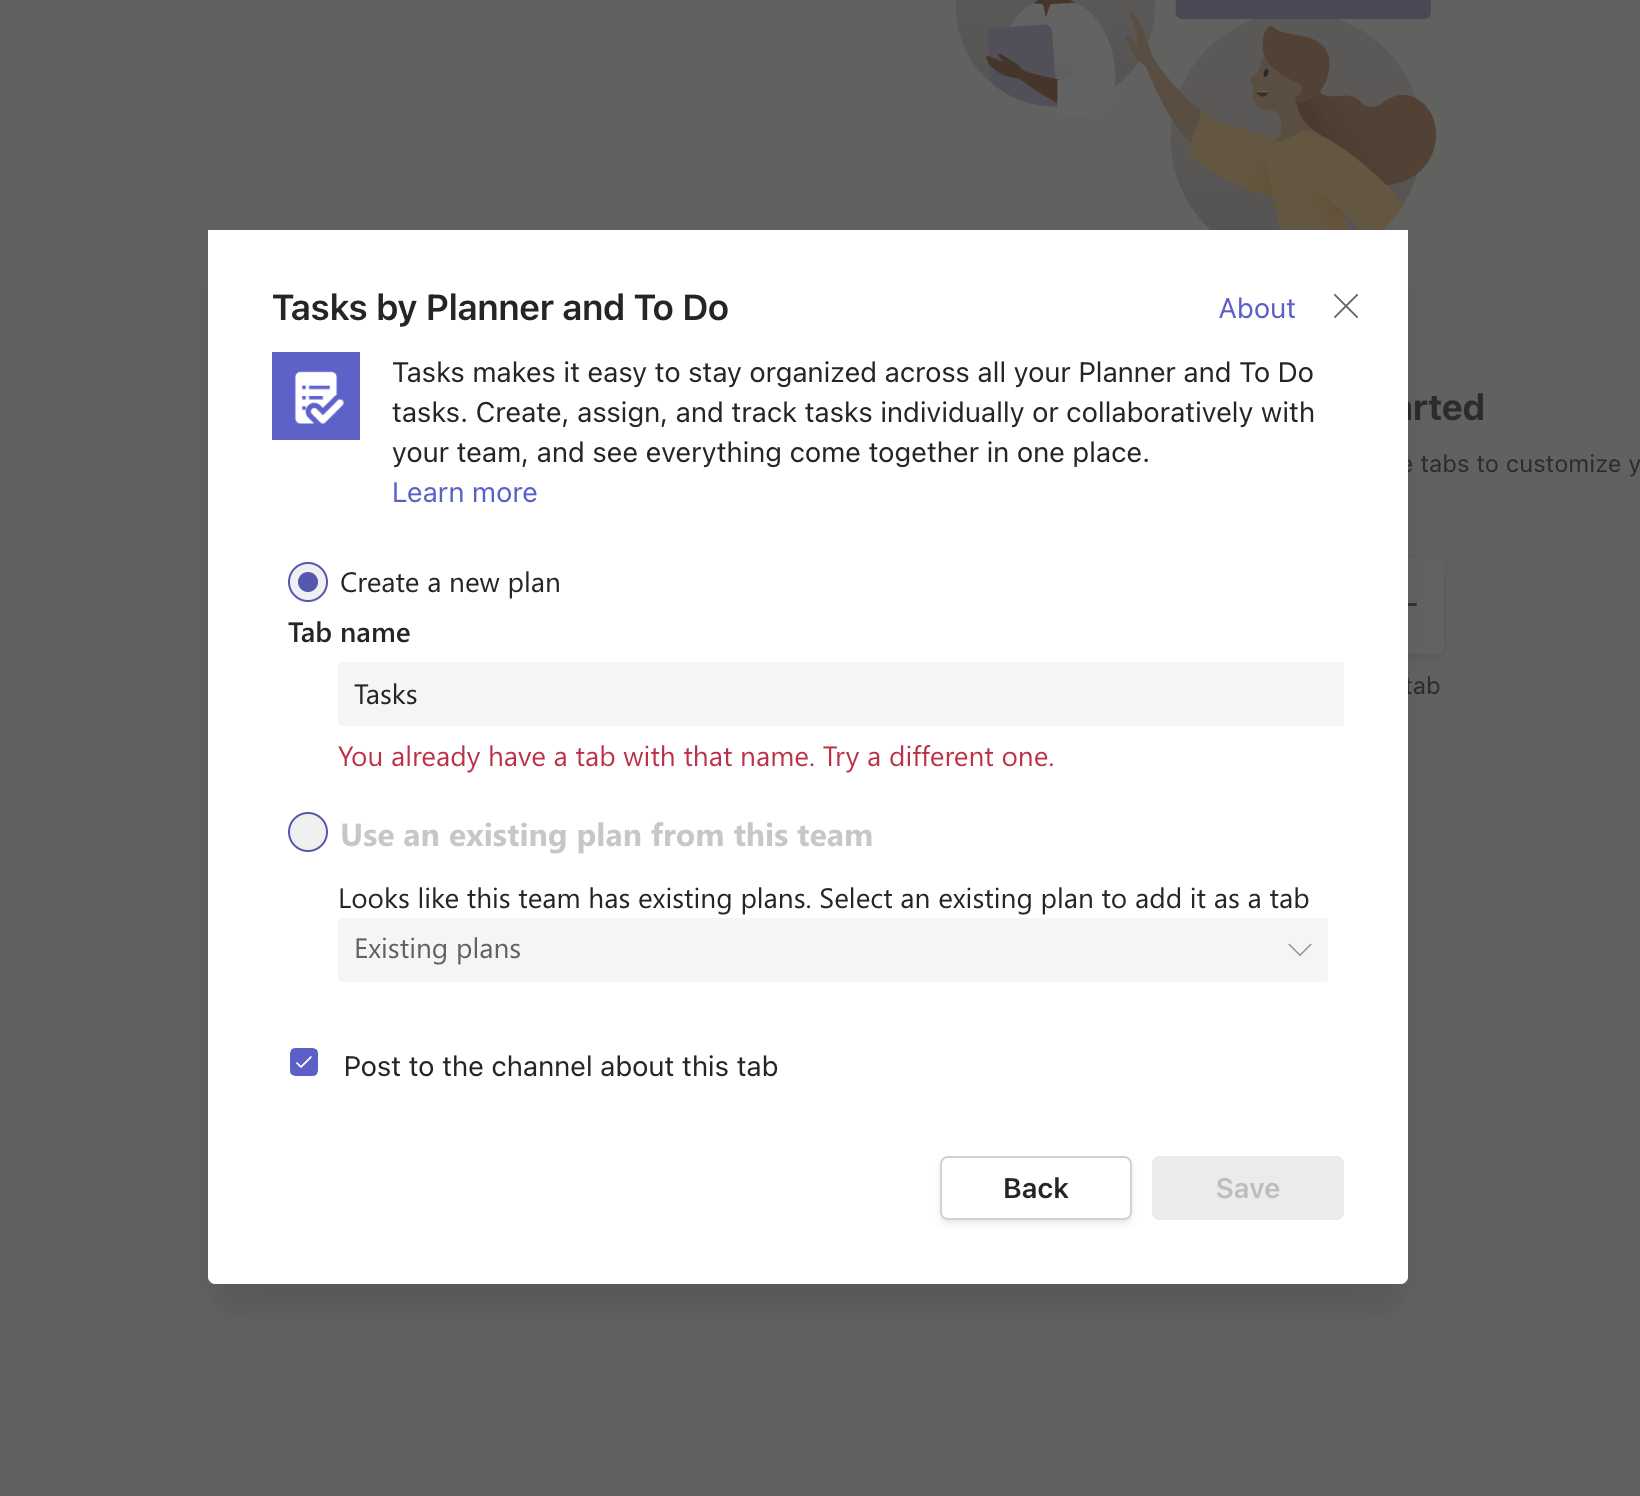Screen dimensions: 1640x1496
Task: Select the Create a new plan radio button
Action: click(x=308, y=582)
